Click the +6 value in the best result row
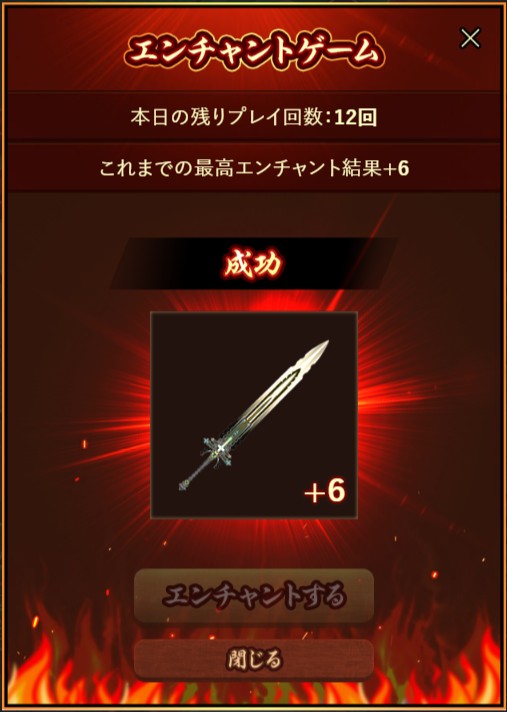Image resolution: width=507 pixels, height=712 pixels. 396,168
